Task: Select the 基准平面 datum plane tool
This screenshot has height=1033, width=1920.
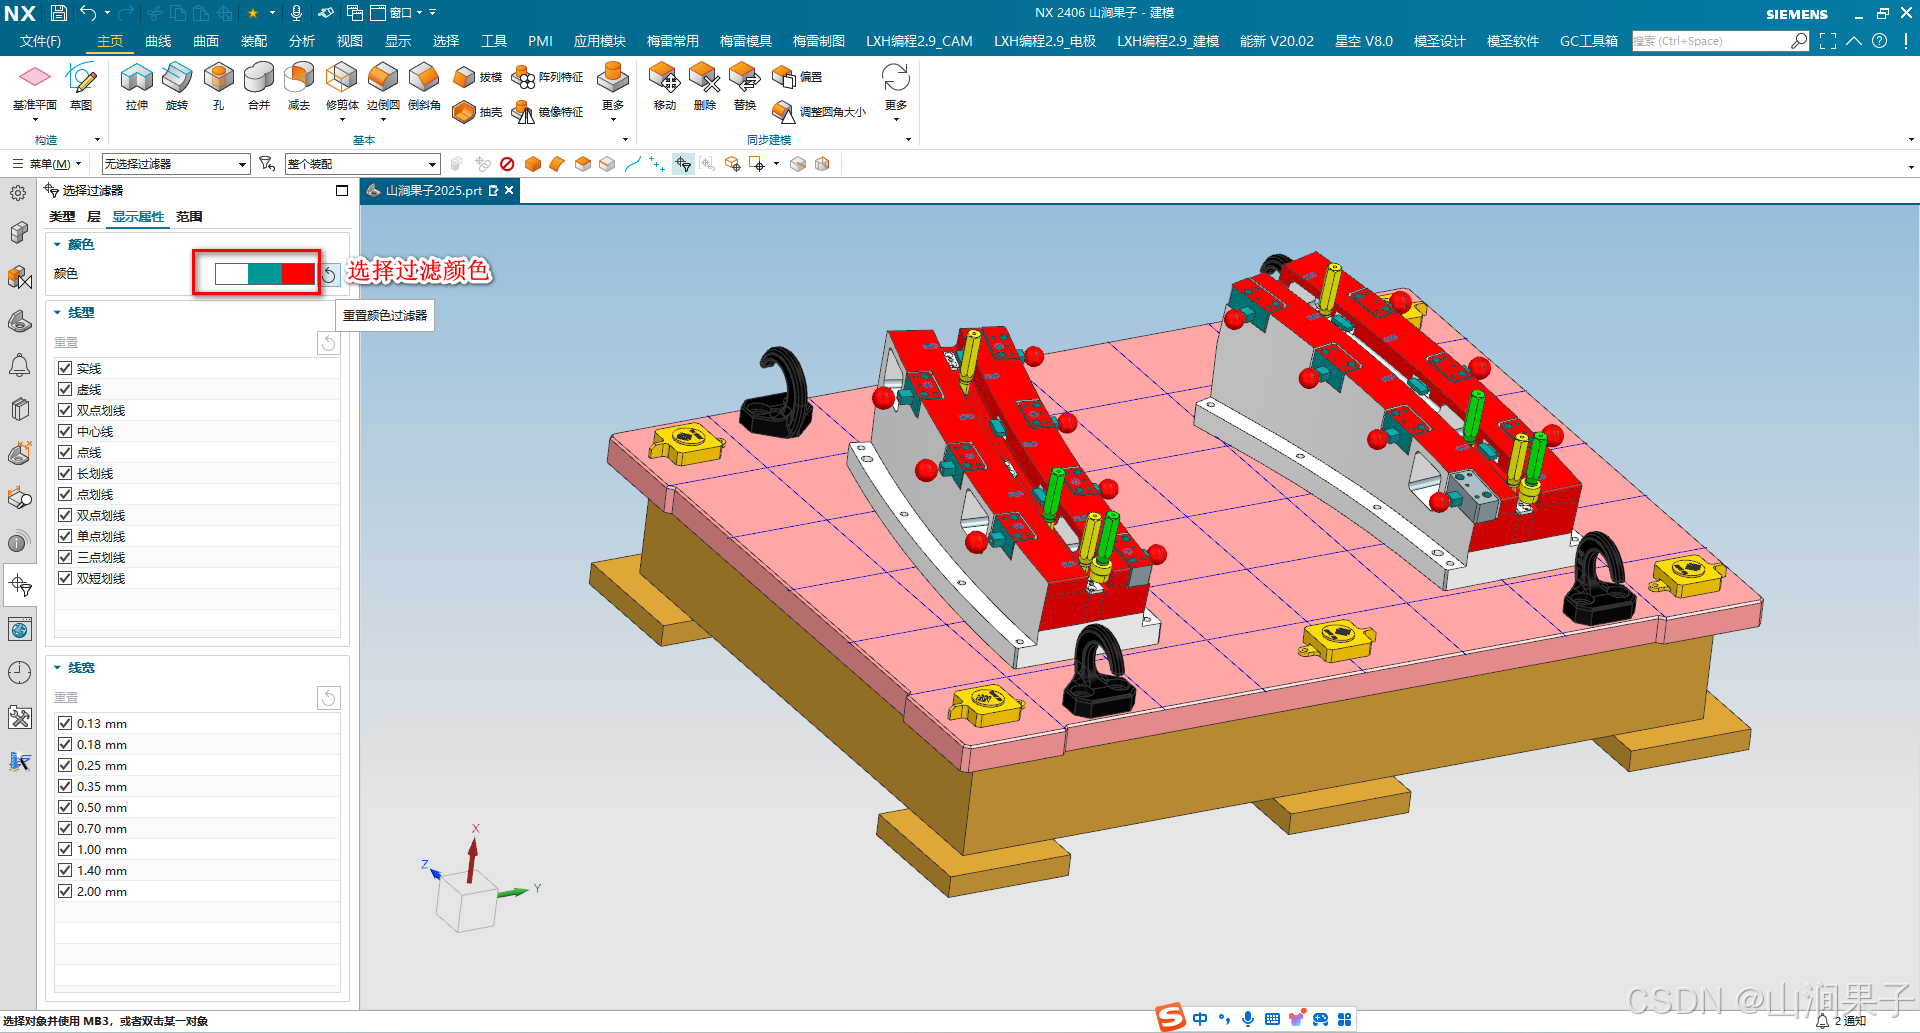Action: 35,86
